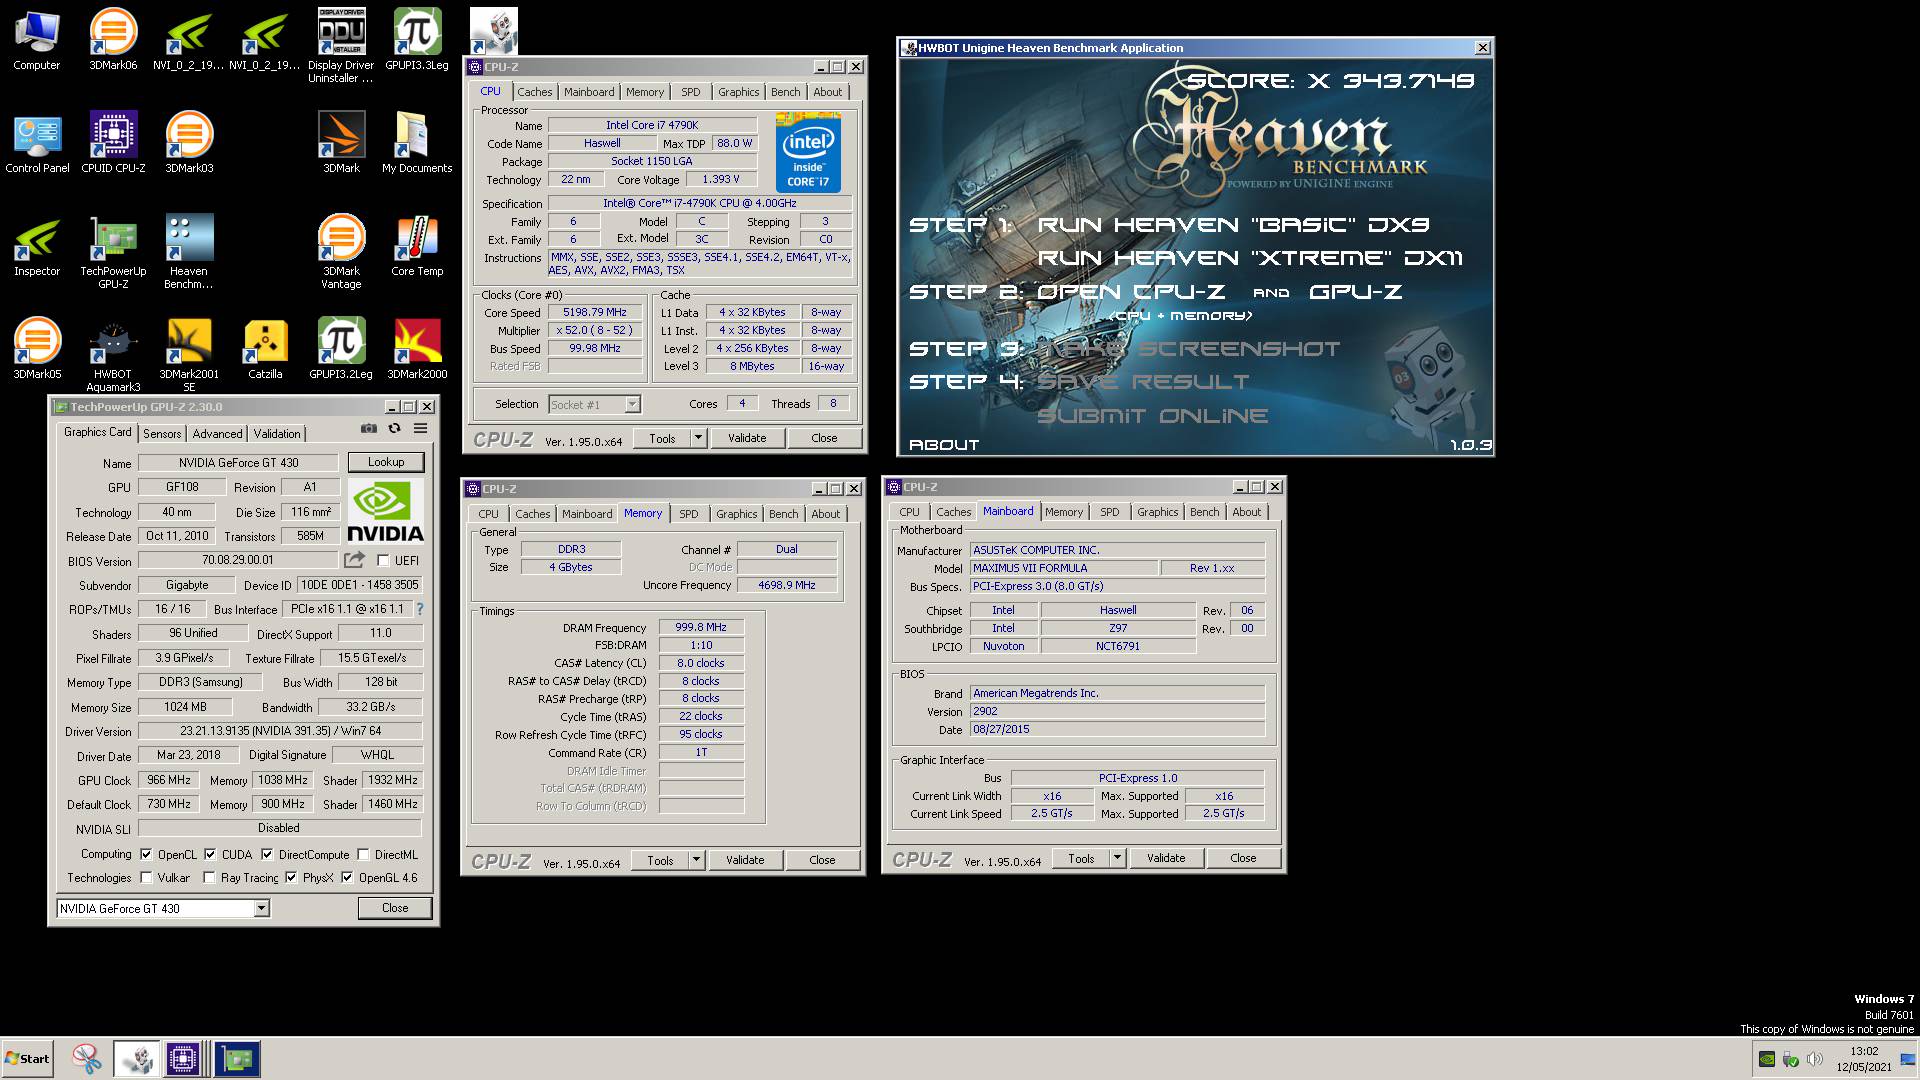
Task: Click GPU-Z screenshot camera icon
Action: [369, 428]
